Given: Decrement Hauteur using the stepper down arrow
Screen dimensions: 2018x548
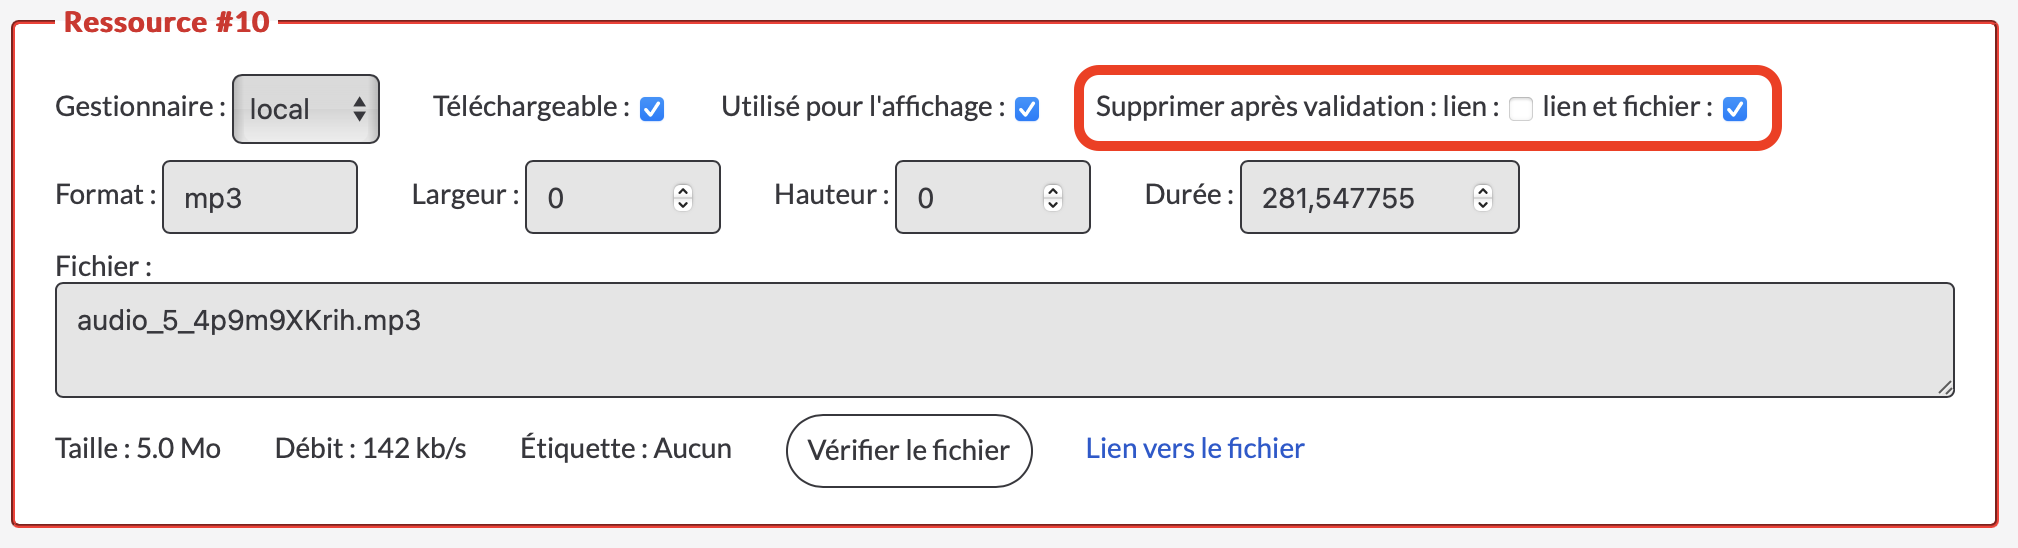Looking at the screenshot, I should 1053,205.
